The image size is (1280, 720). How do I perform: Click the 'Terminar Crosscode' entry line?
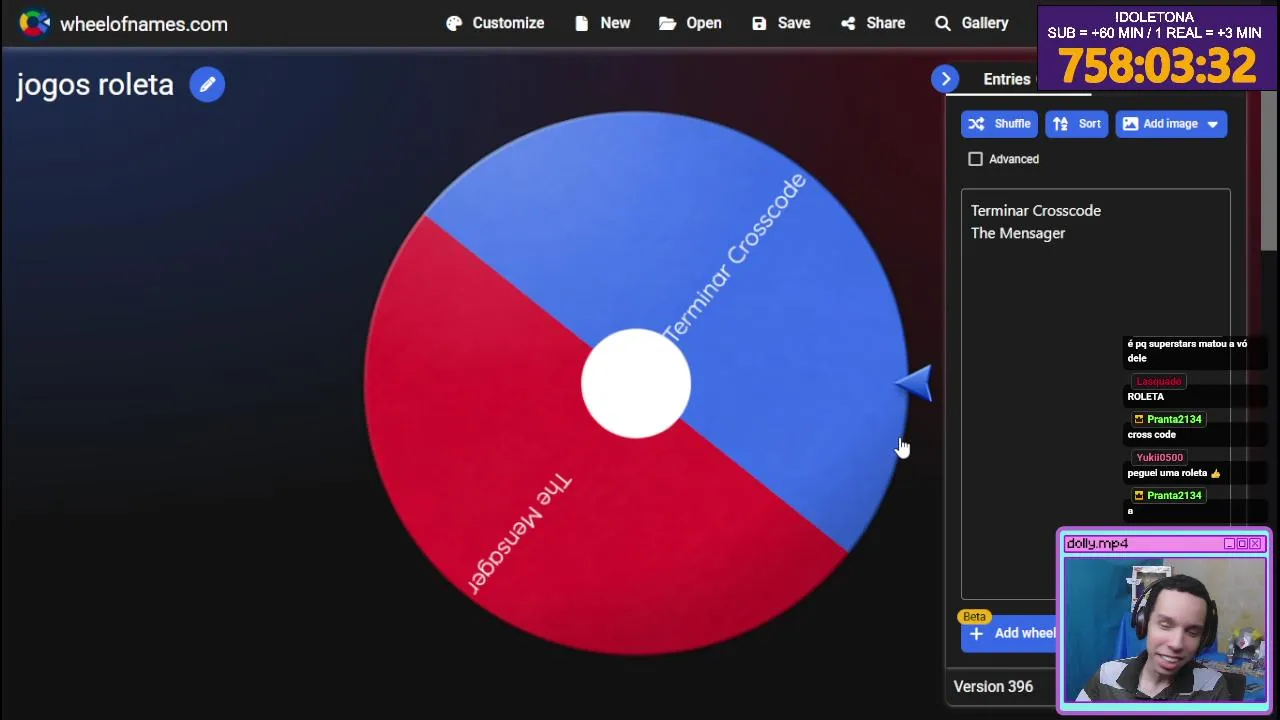1036,211
